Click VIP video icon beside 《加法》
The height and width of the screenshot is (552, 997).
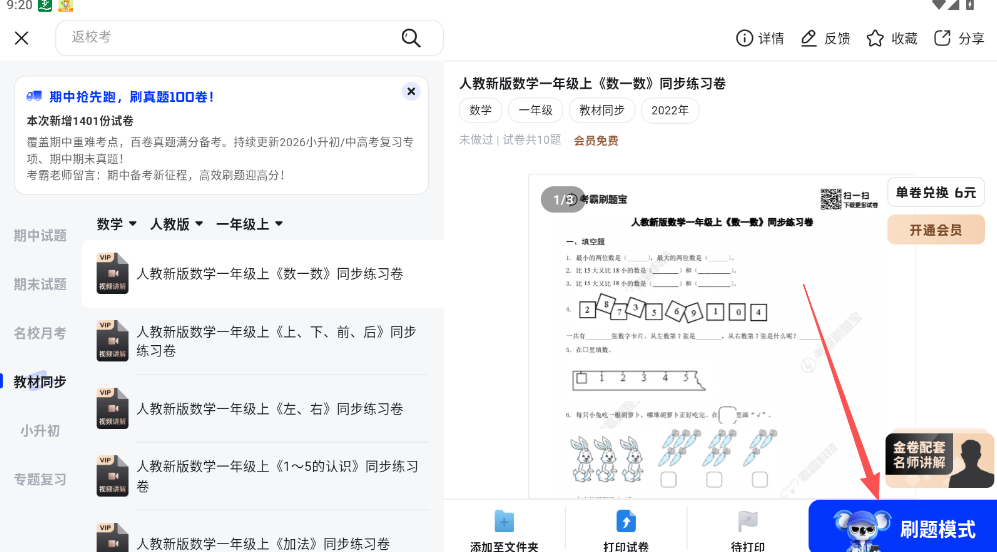[113, 537]
